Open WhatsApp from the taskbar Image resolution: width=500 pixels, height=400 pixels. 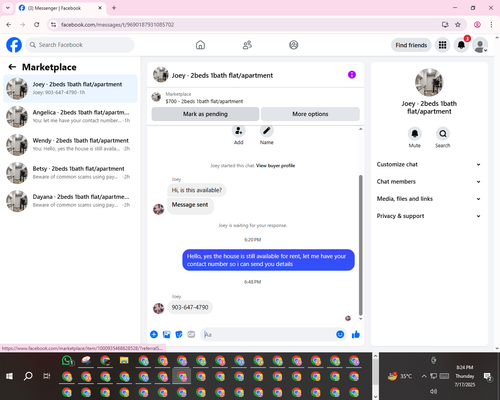click(67, 361)
